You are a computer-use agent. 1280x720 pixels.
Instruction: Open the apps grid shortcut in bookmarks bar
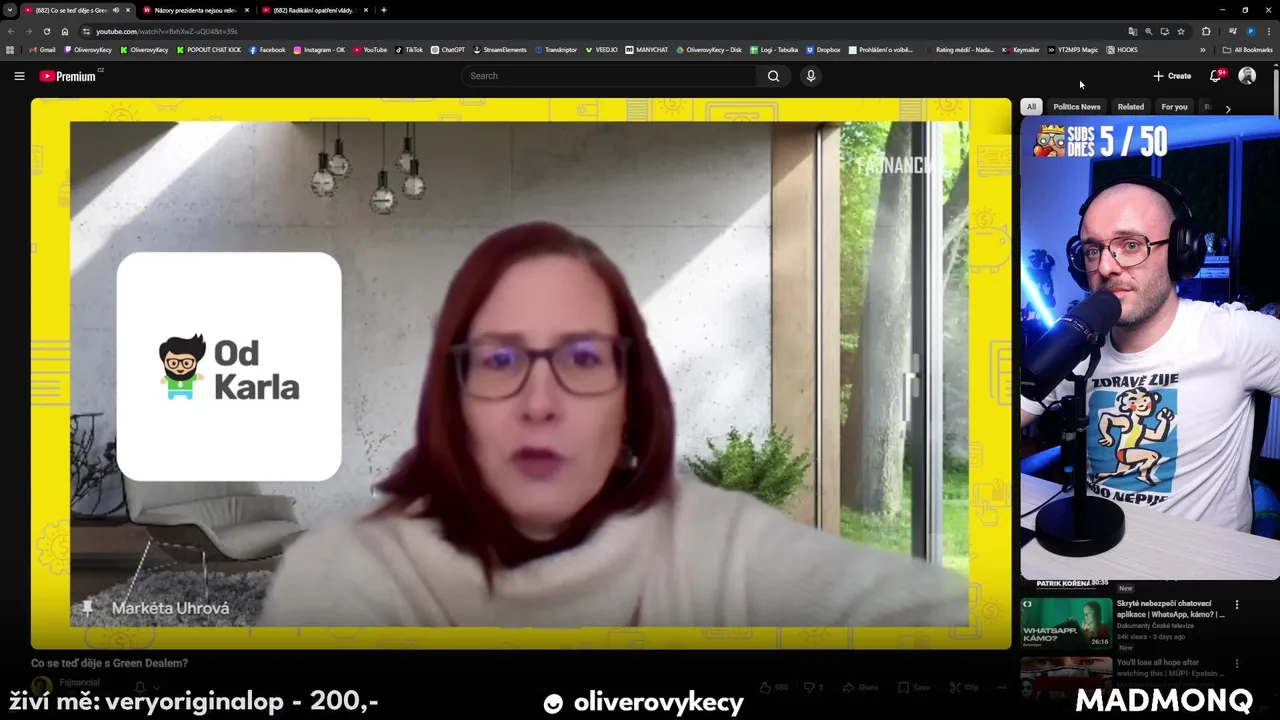click(10, 50)
